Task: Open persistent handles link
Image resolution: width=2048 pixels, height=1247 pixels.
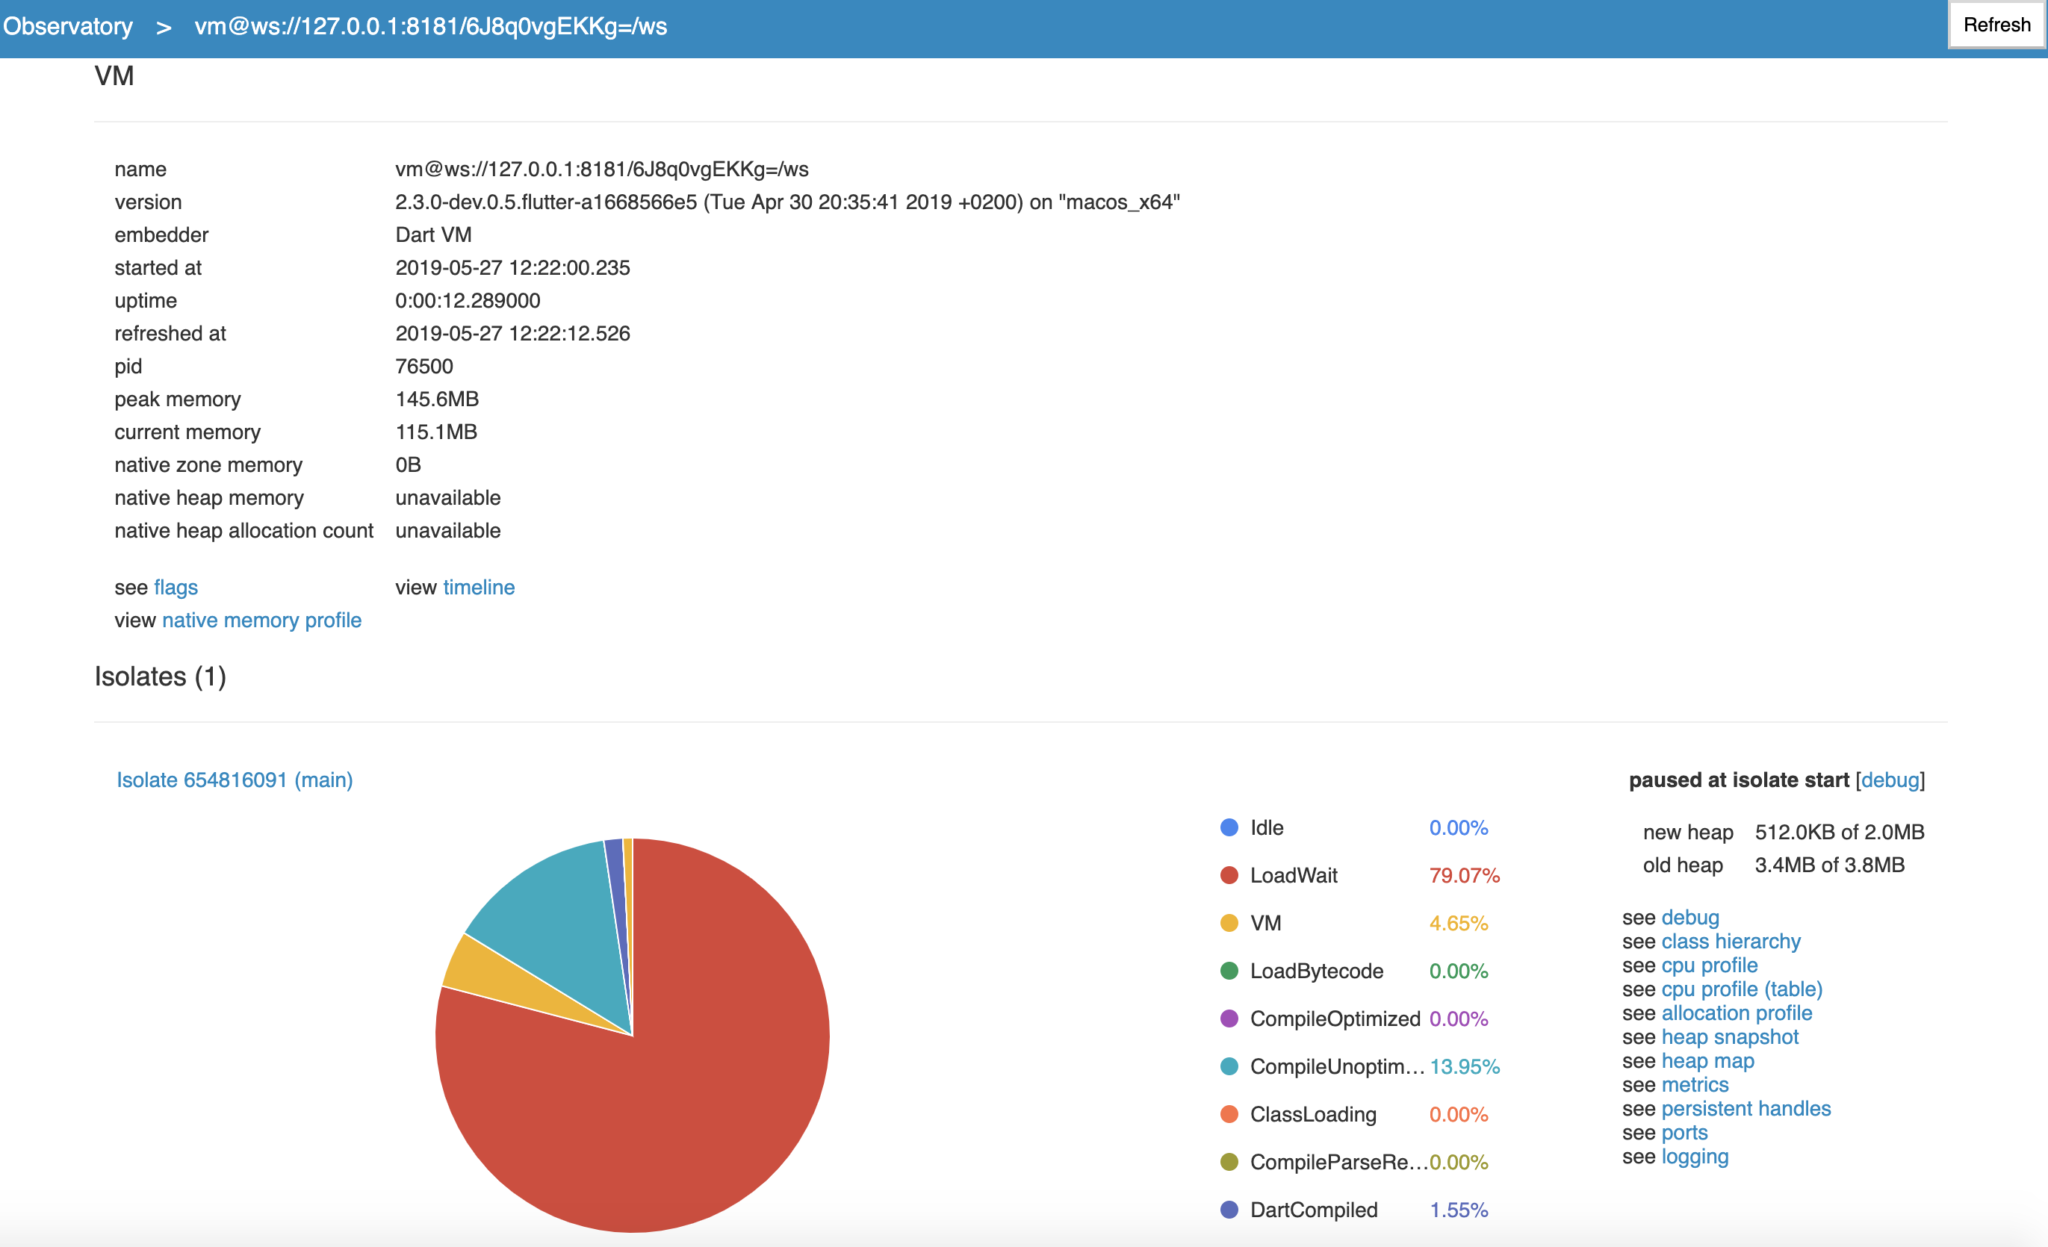Action: coord(1745,1108)
